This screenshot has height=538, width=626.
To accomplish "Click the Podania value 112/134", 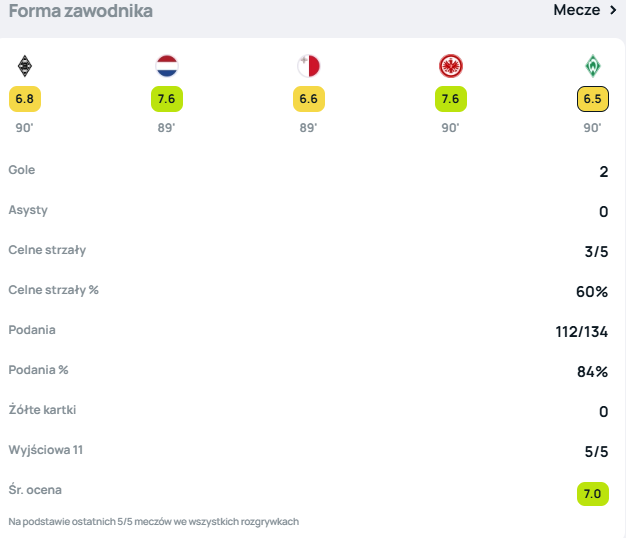I will 582,331.
